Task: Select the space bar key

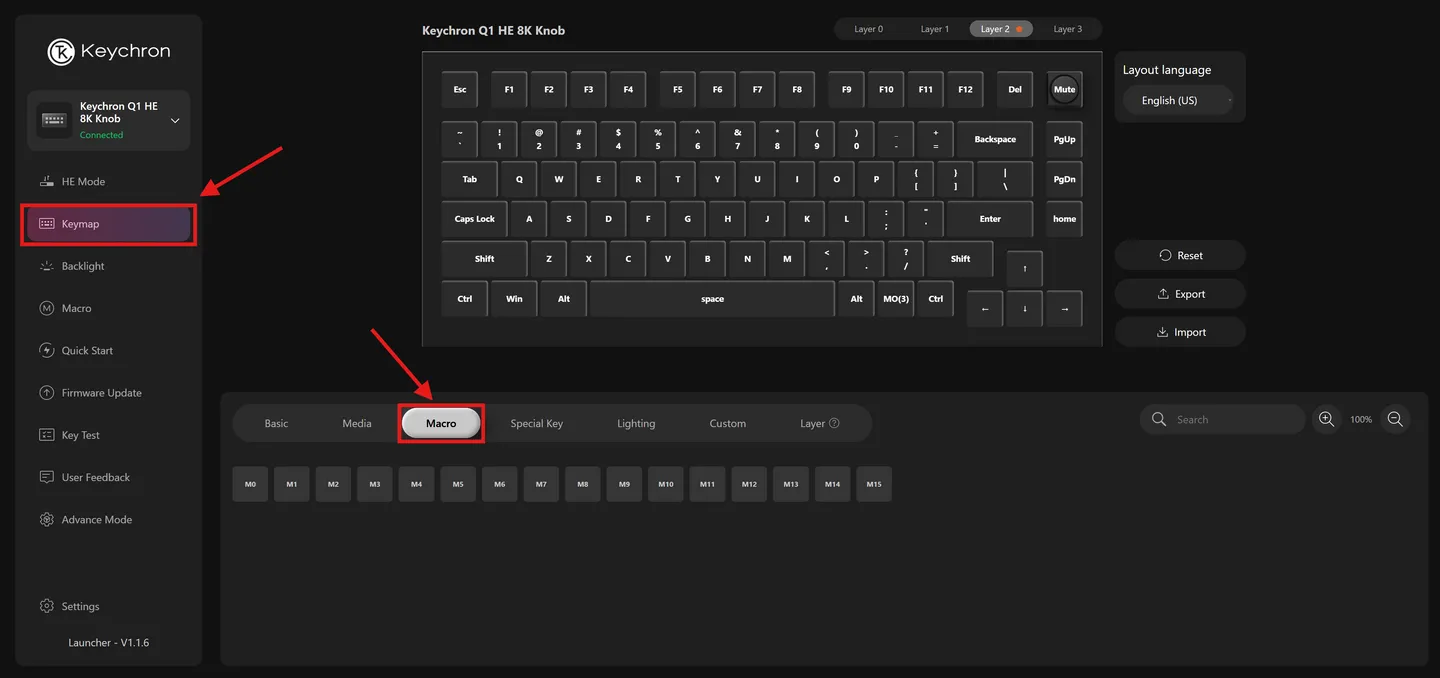Action: tap(712, 299)
